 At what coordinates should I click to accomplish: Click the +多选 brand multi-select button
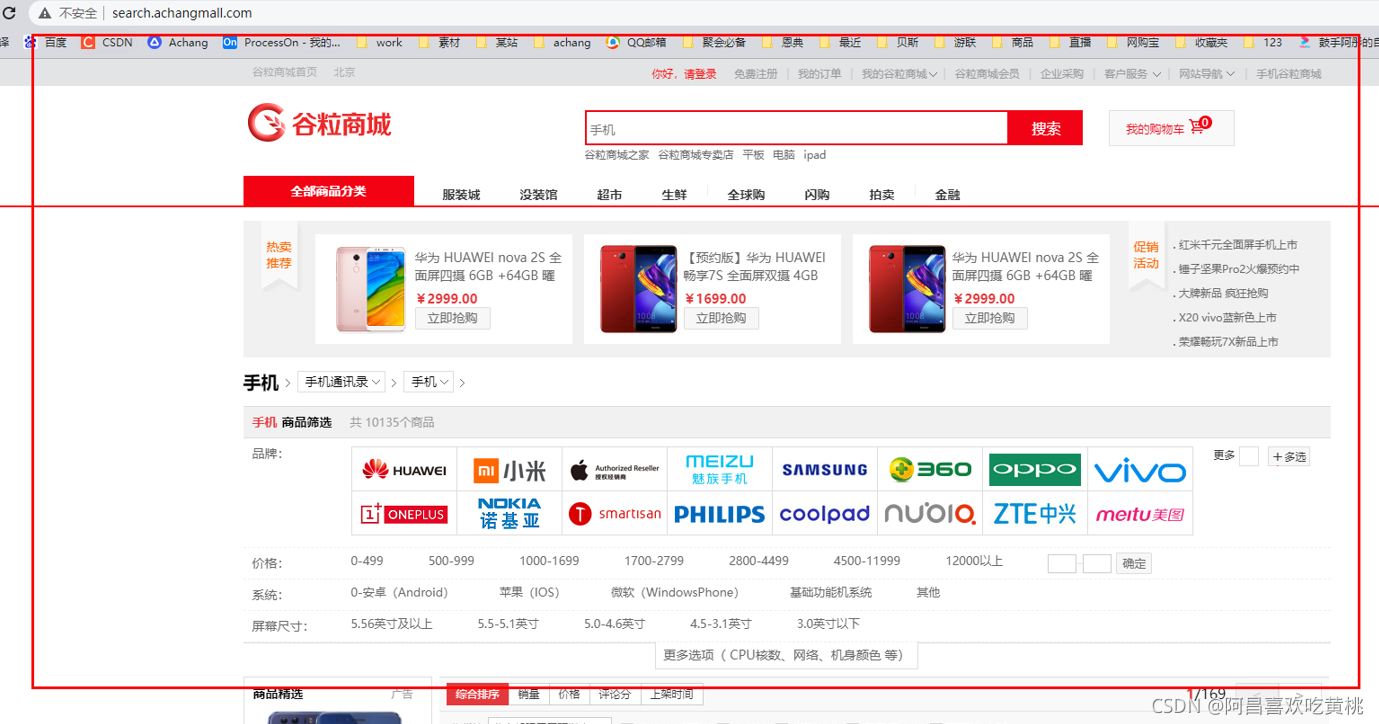tap(1289, 456)
